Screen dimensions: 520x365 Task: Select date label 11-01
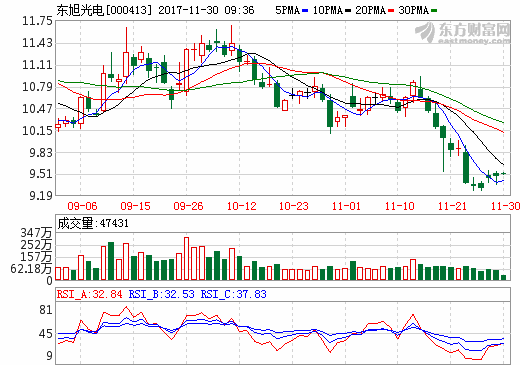[346, 206]
